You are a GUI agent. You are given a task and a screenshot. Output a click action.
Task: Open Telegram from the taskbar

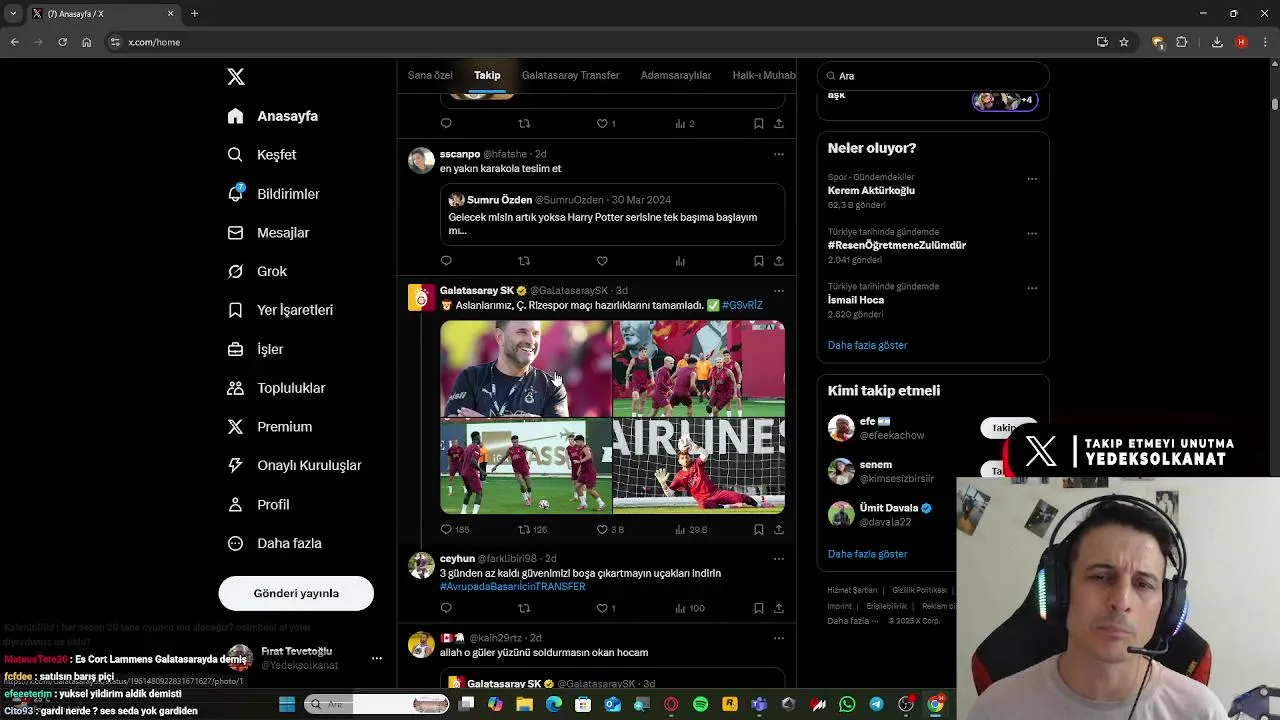tap(876, 705)
